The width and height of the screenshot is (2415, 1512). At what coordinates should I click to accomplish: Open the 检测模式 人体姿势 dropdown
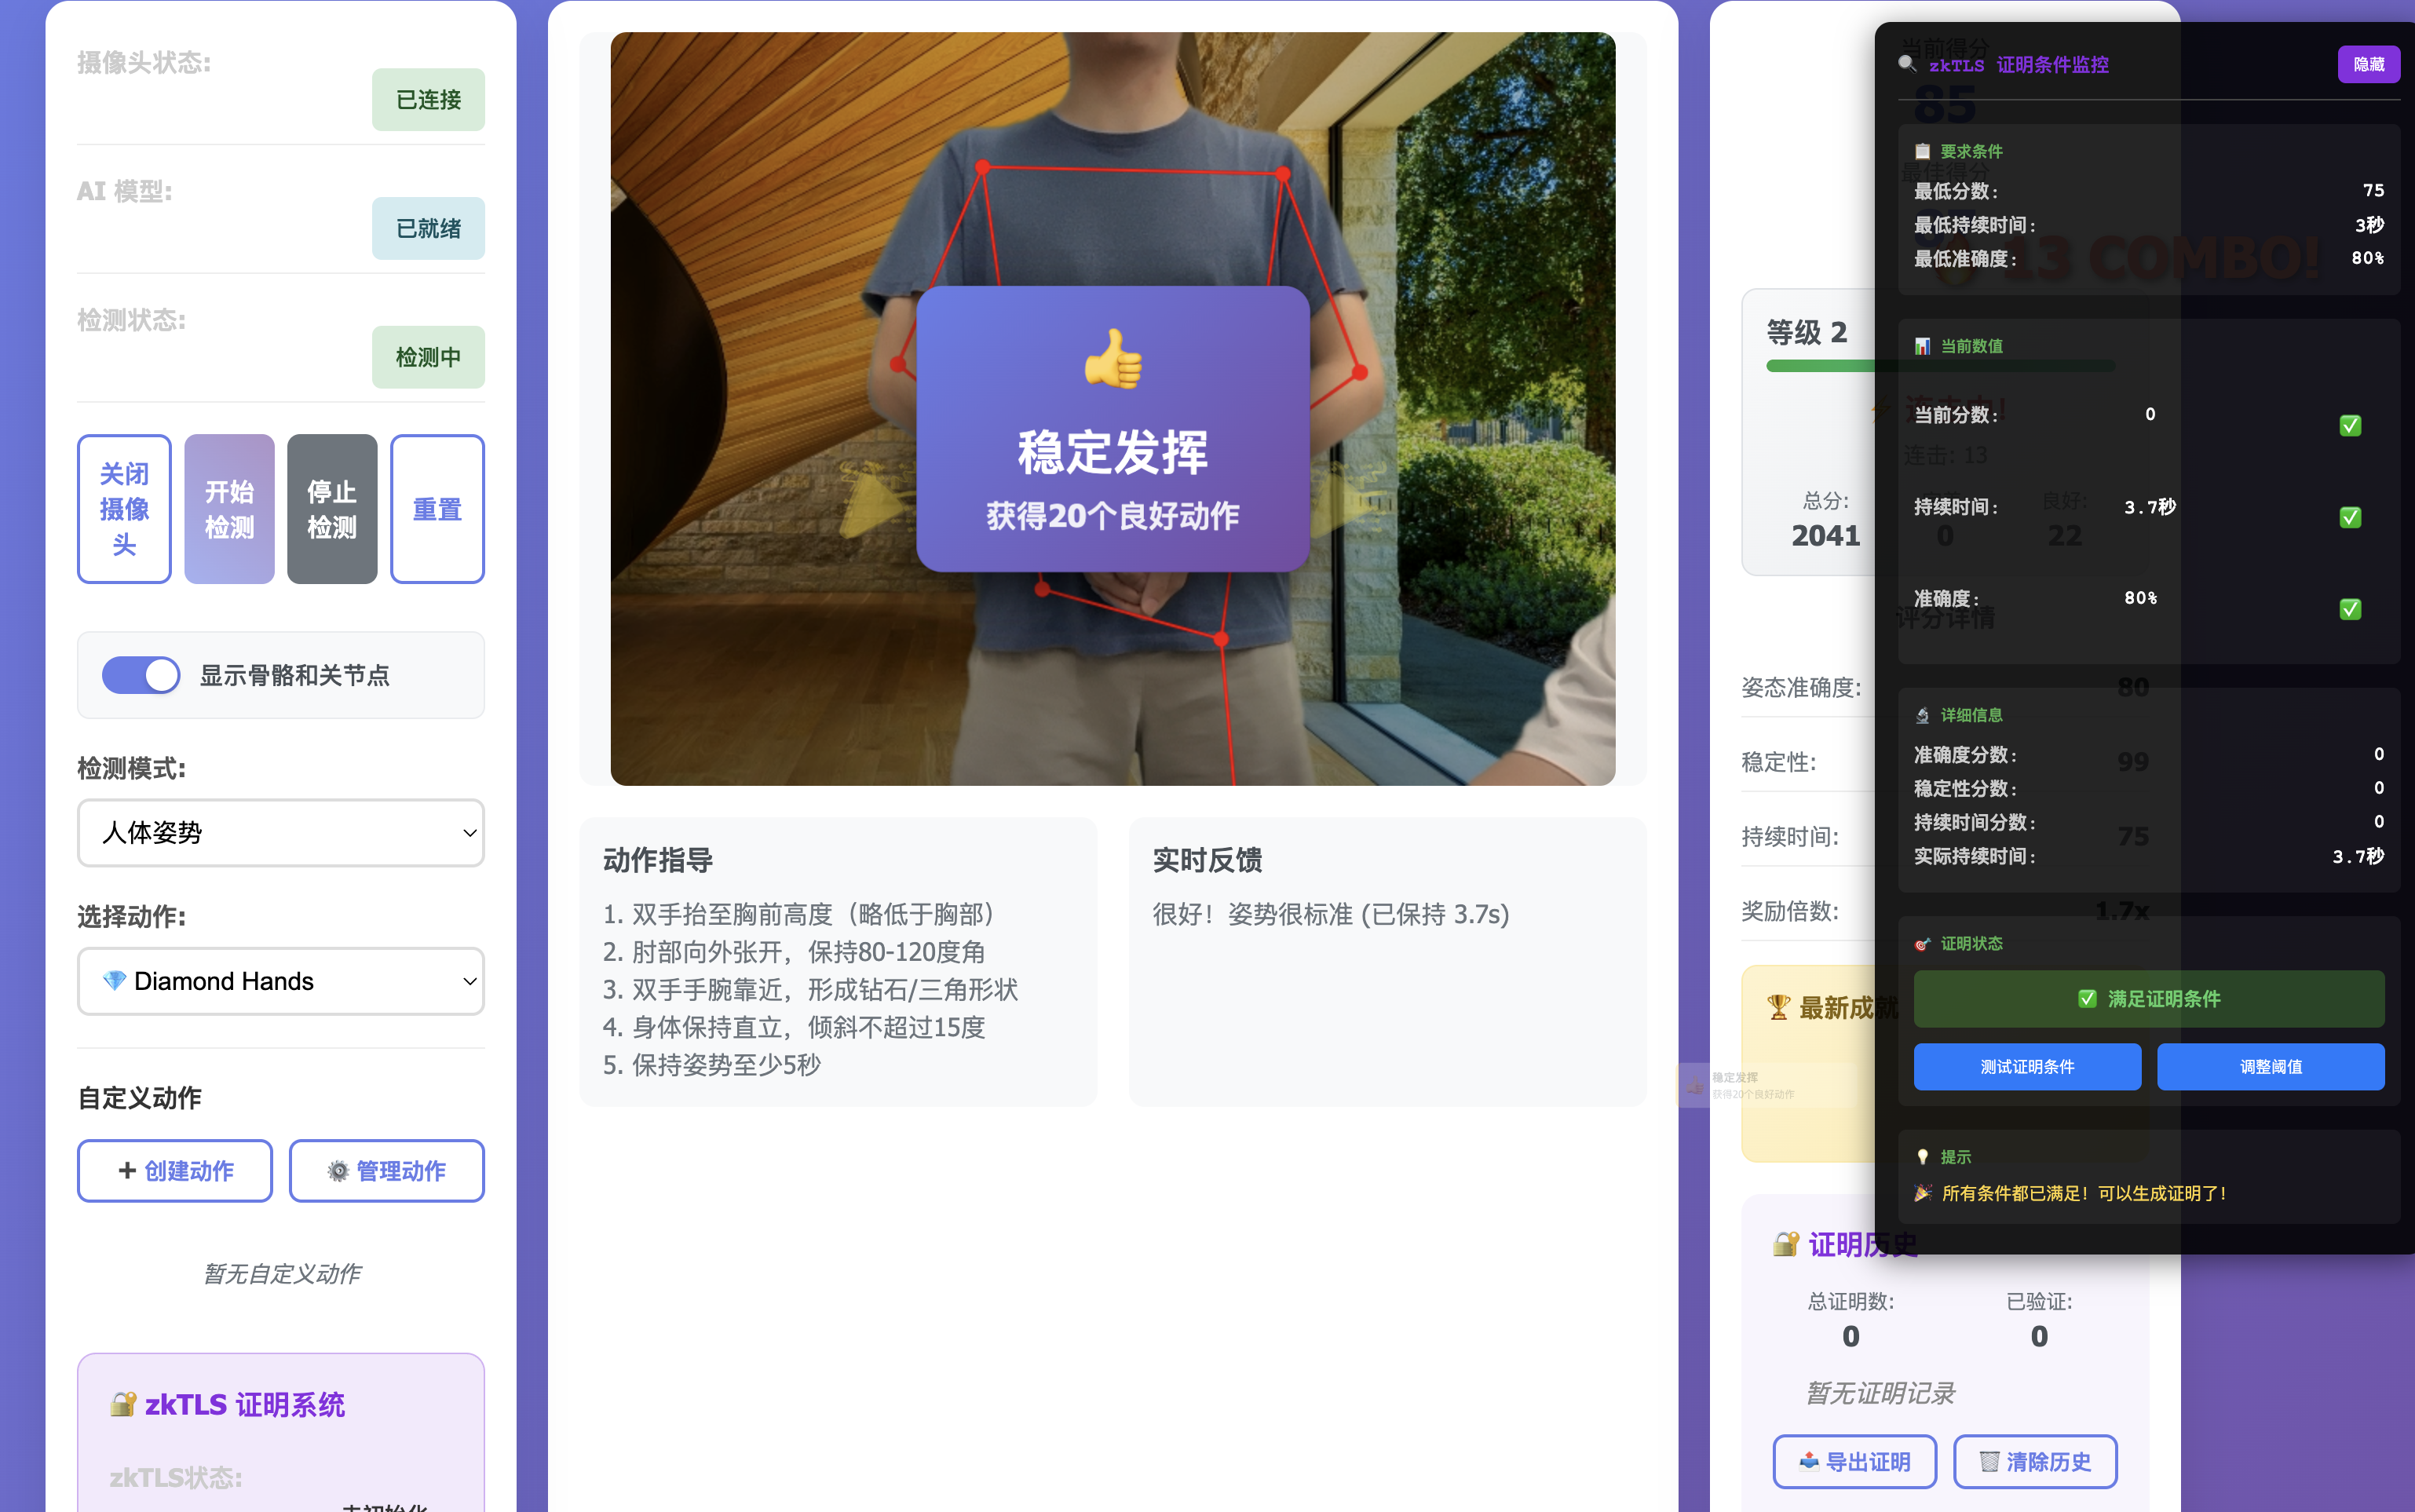pos(281,833)
